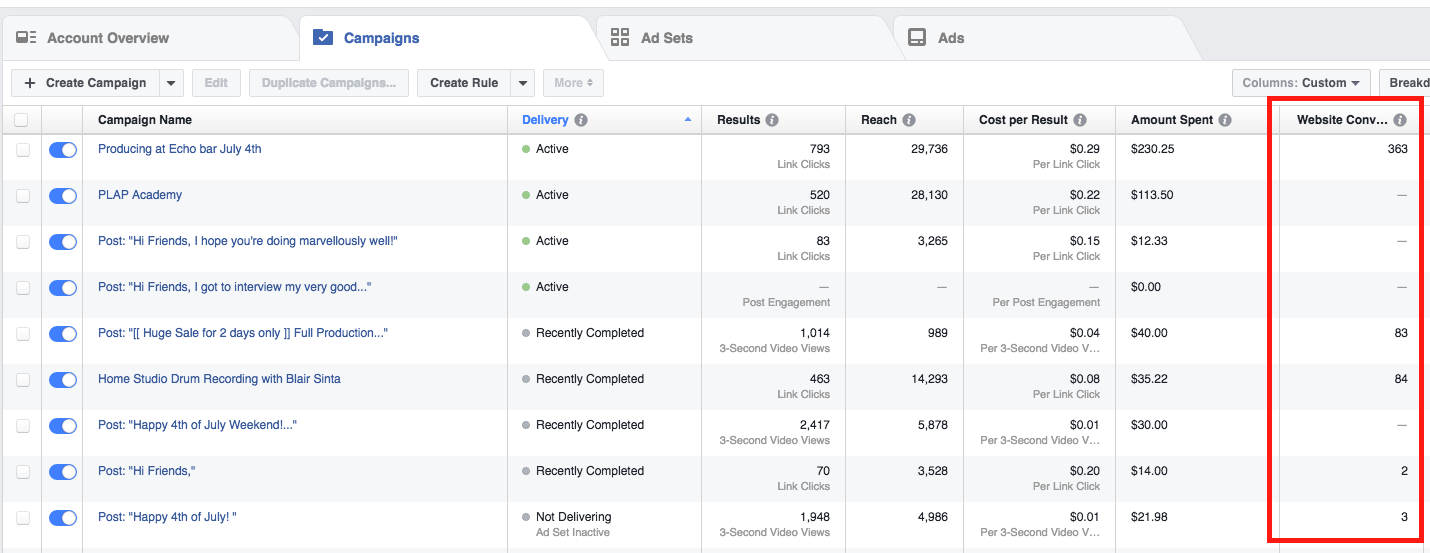Open the PLAP Academy campaign link
This screenshot has height=553, width=1430.
pos(140,195)
